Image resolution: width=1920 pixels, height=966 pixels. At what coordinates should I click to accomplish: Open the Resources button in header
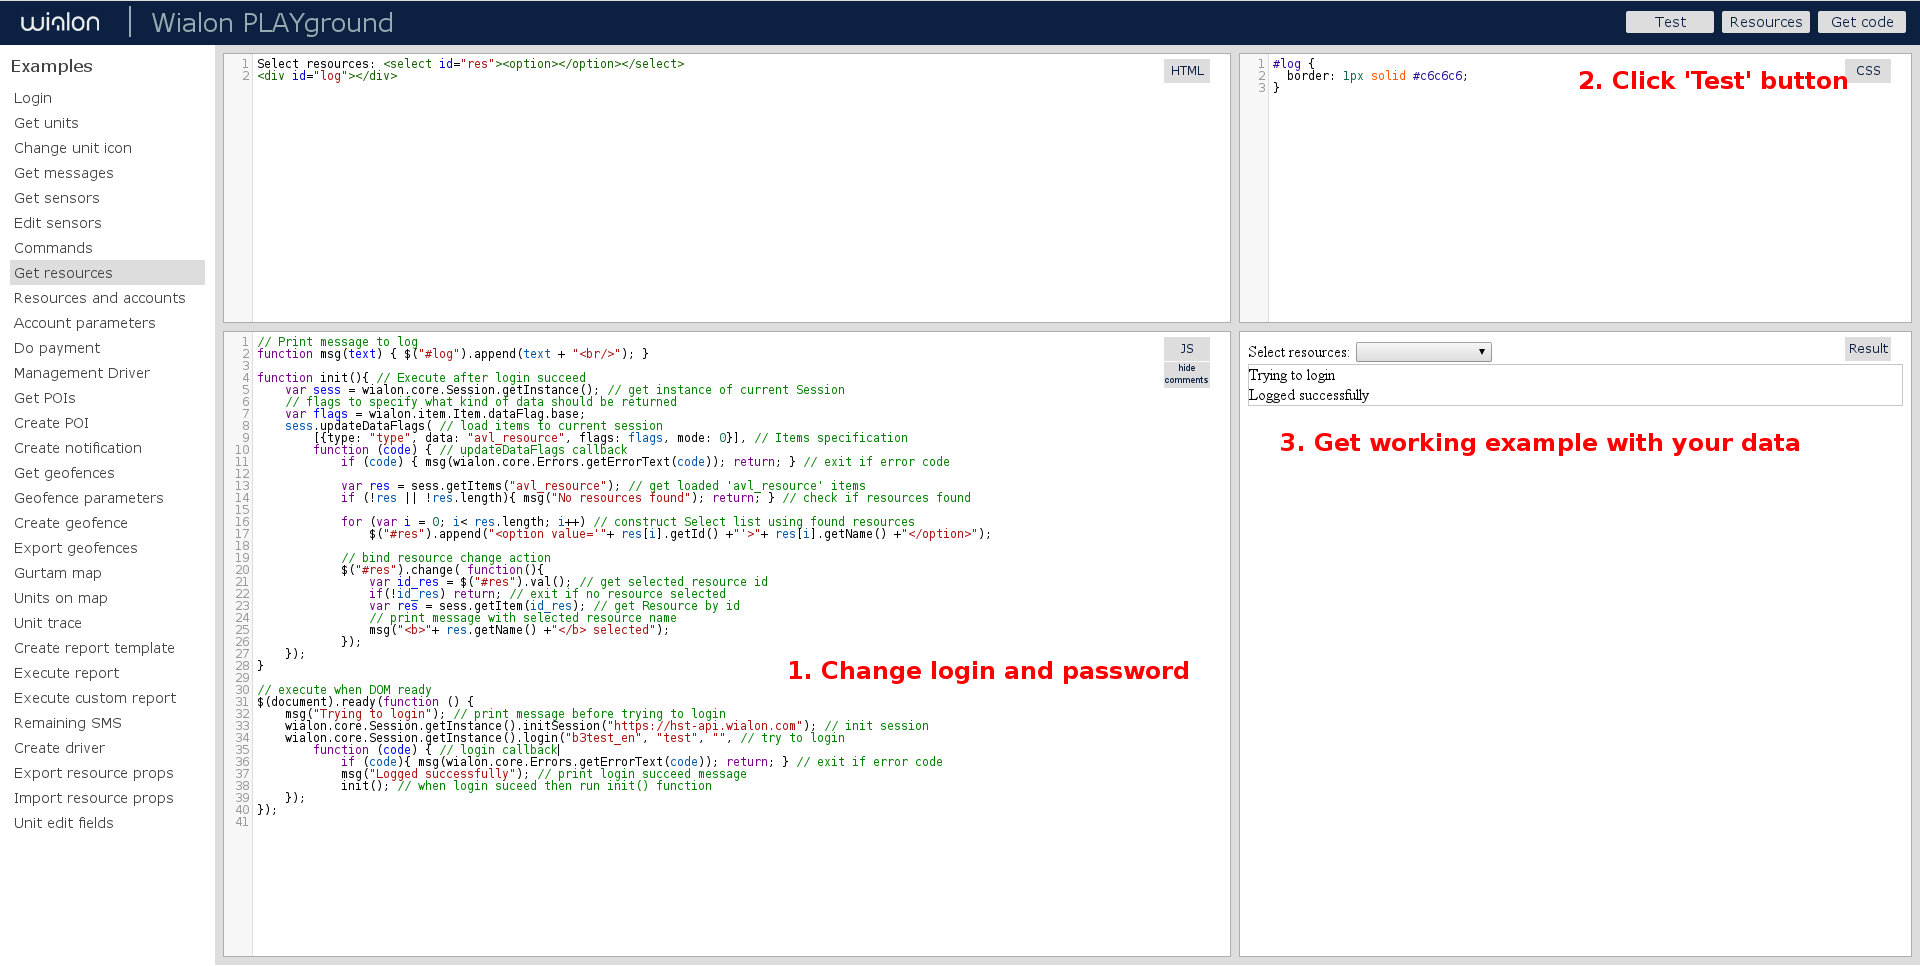click(x=1765, y=22)
